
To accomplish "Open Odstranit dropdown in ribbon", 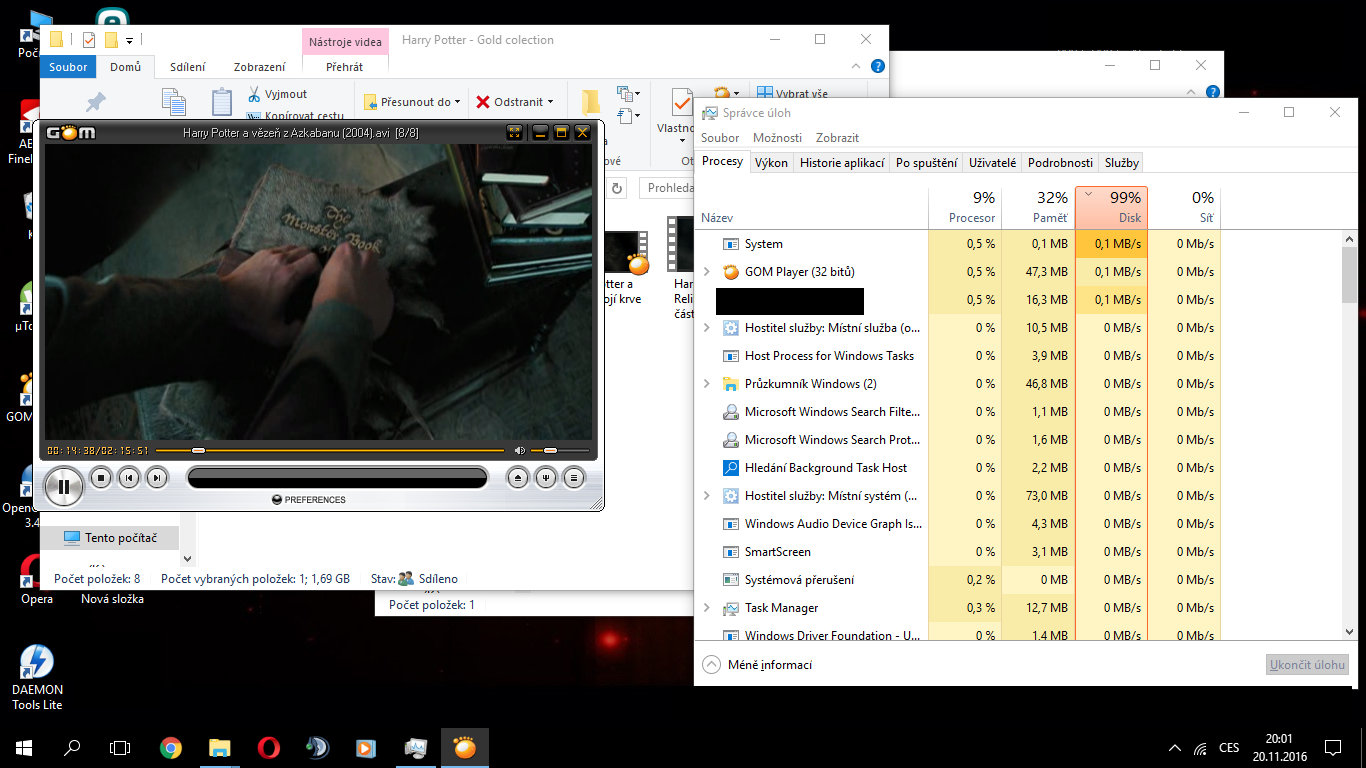I will [x=515, y=102].
